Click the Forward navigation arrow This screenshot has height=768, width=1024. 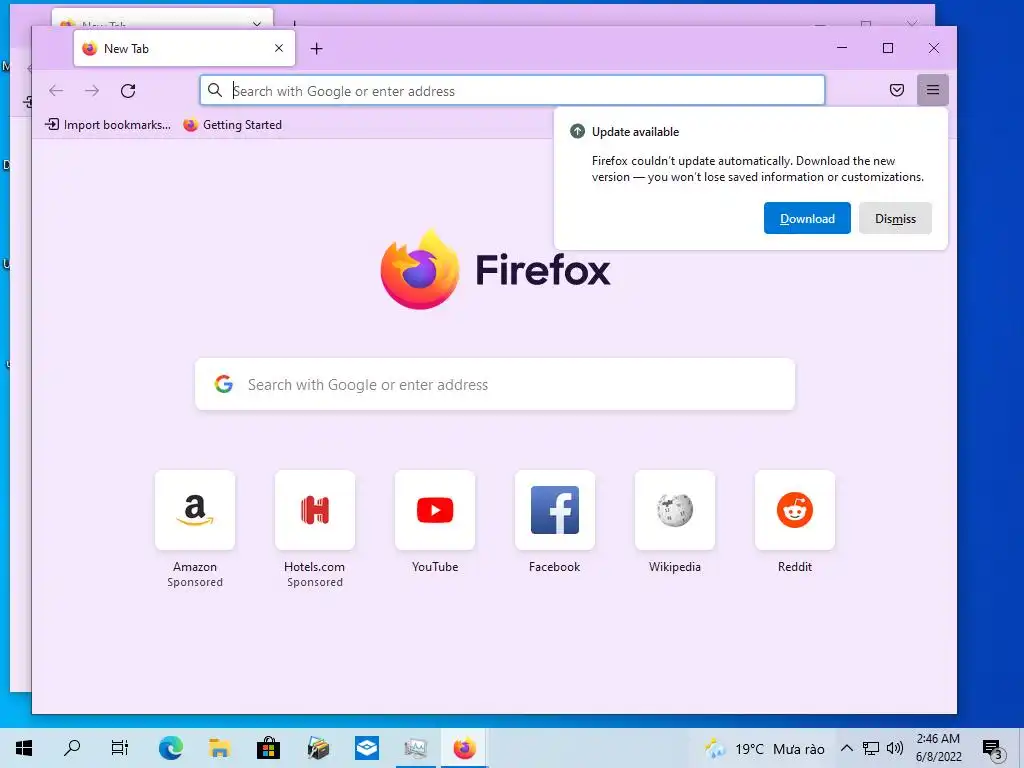coord(92,91)
